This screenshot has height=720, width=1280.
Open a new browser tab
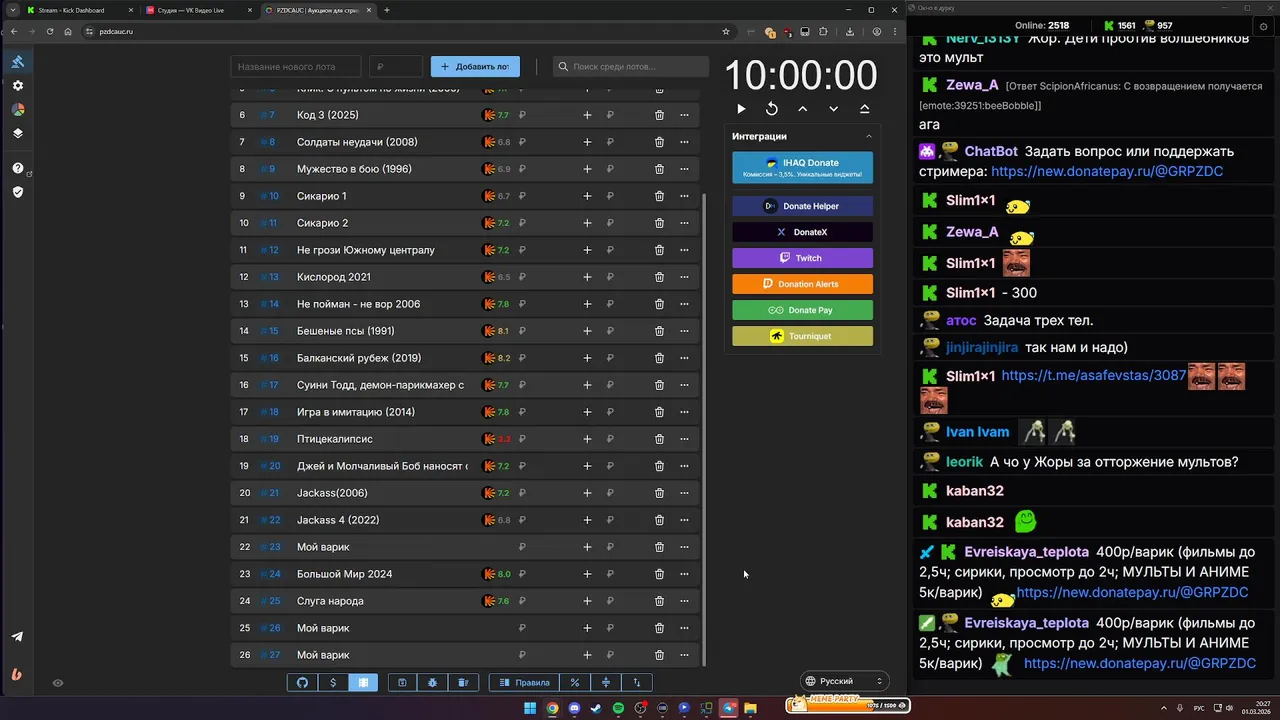pyautogui.click(x=387, y=10)
